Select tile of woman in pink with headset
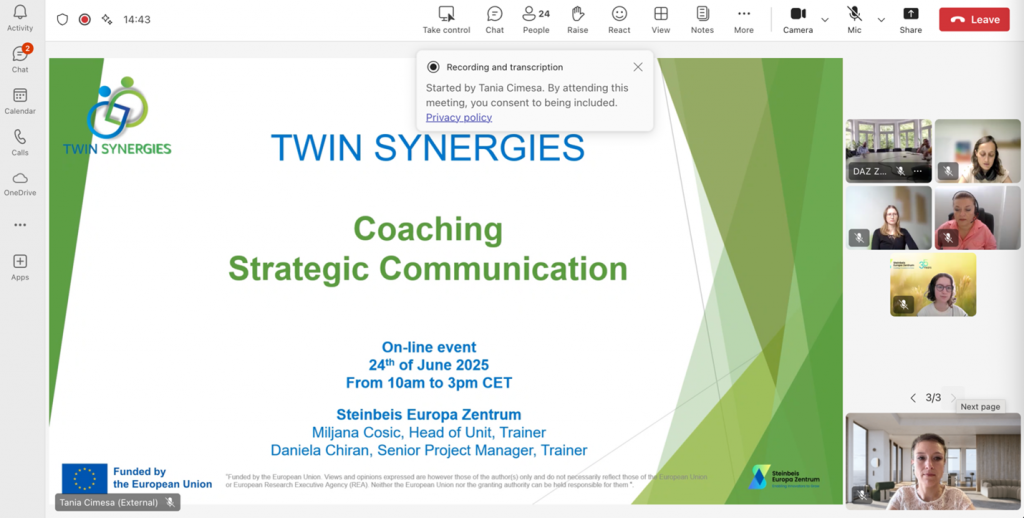Image resolution: width=1024 pixels, height=518 pixels. coord(977,218)
